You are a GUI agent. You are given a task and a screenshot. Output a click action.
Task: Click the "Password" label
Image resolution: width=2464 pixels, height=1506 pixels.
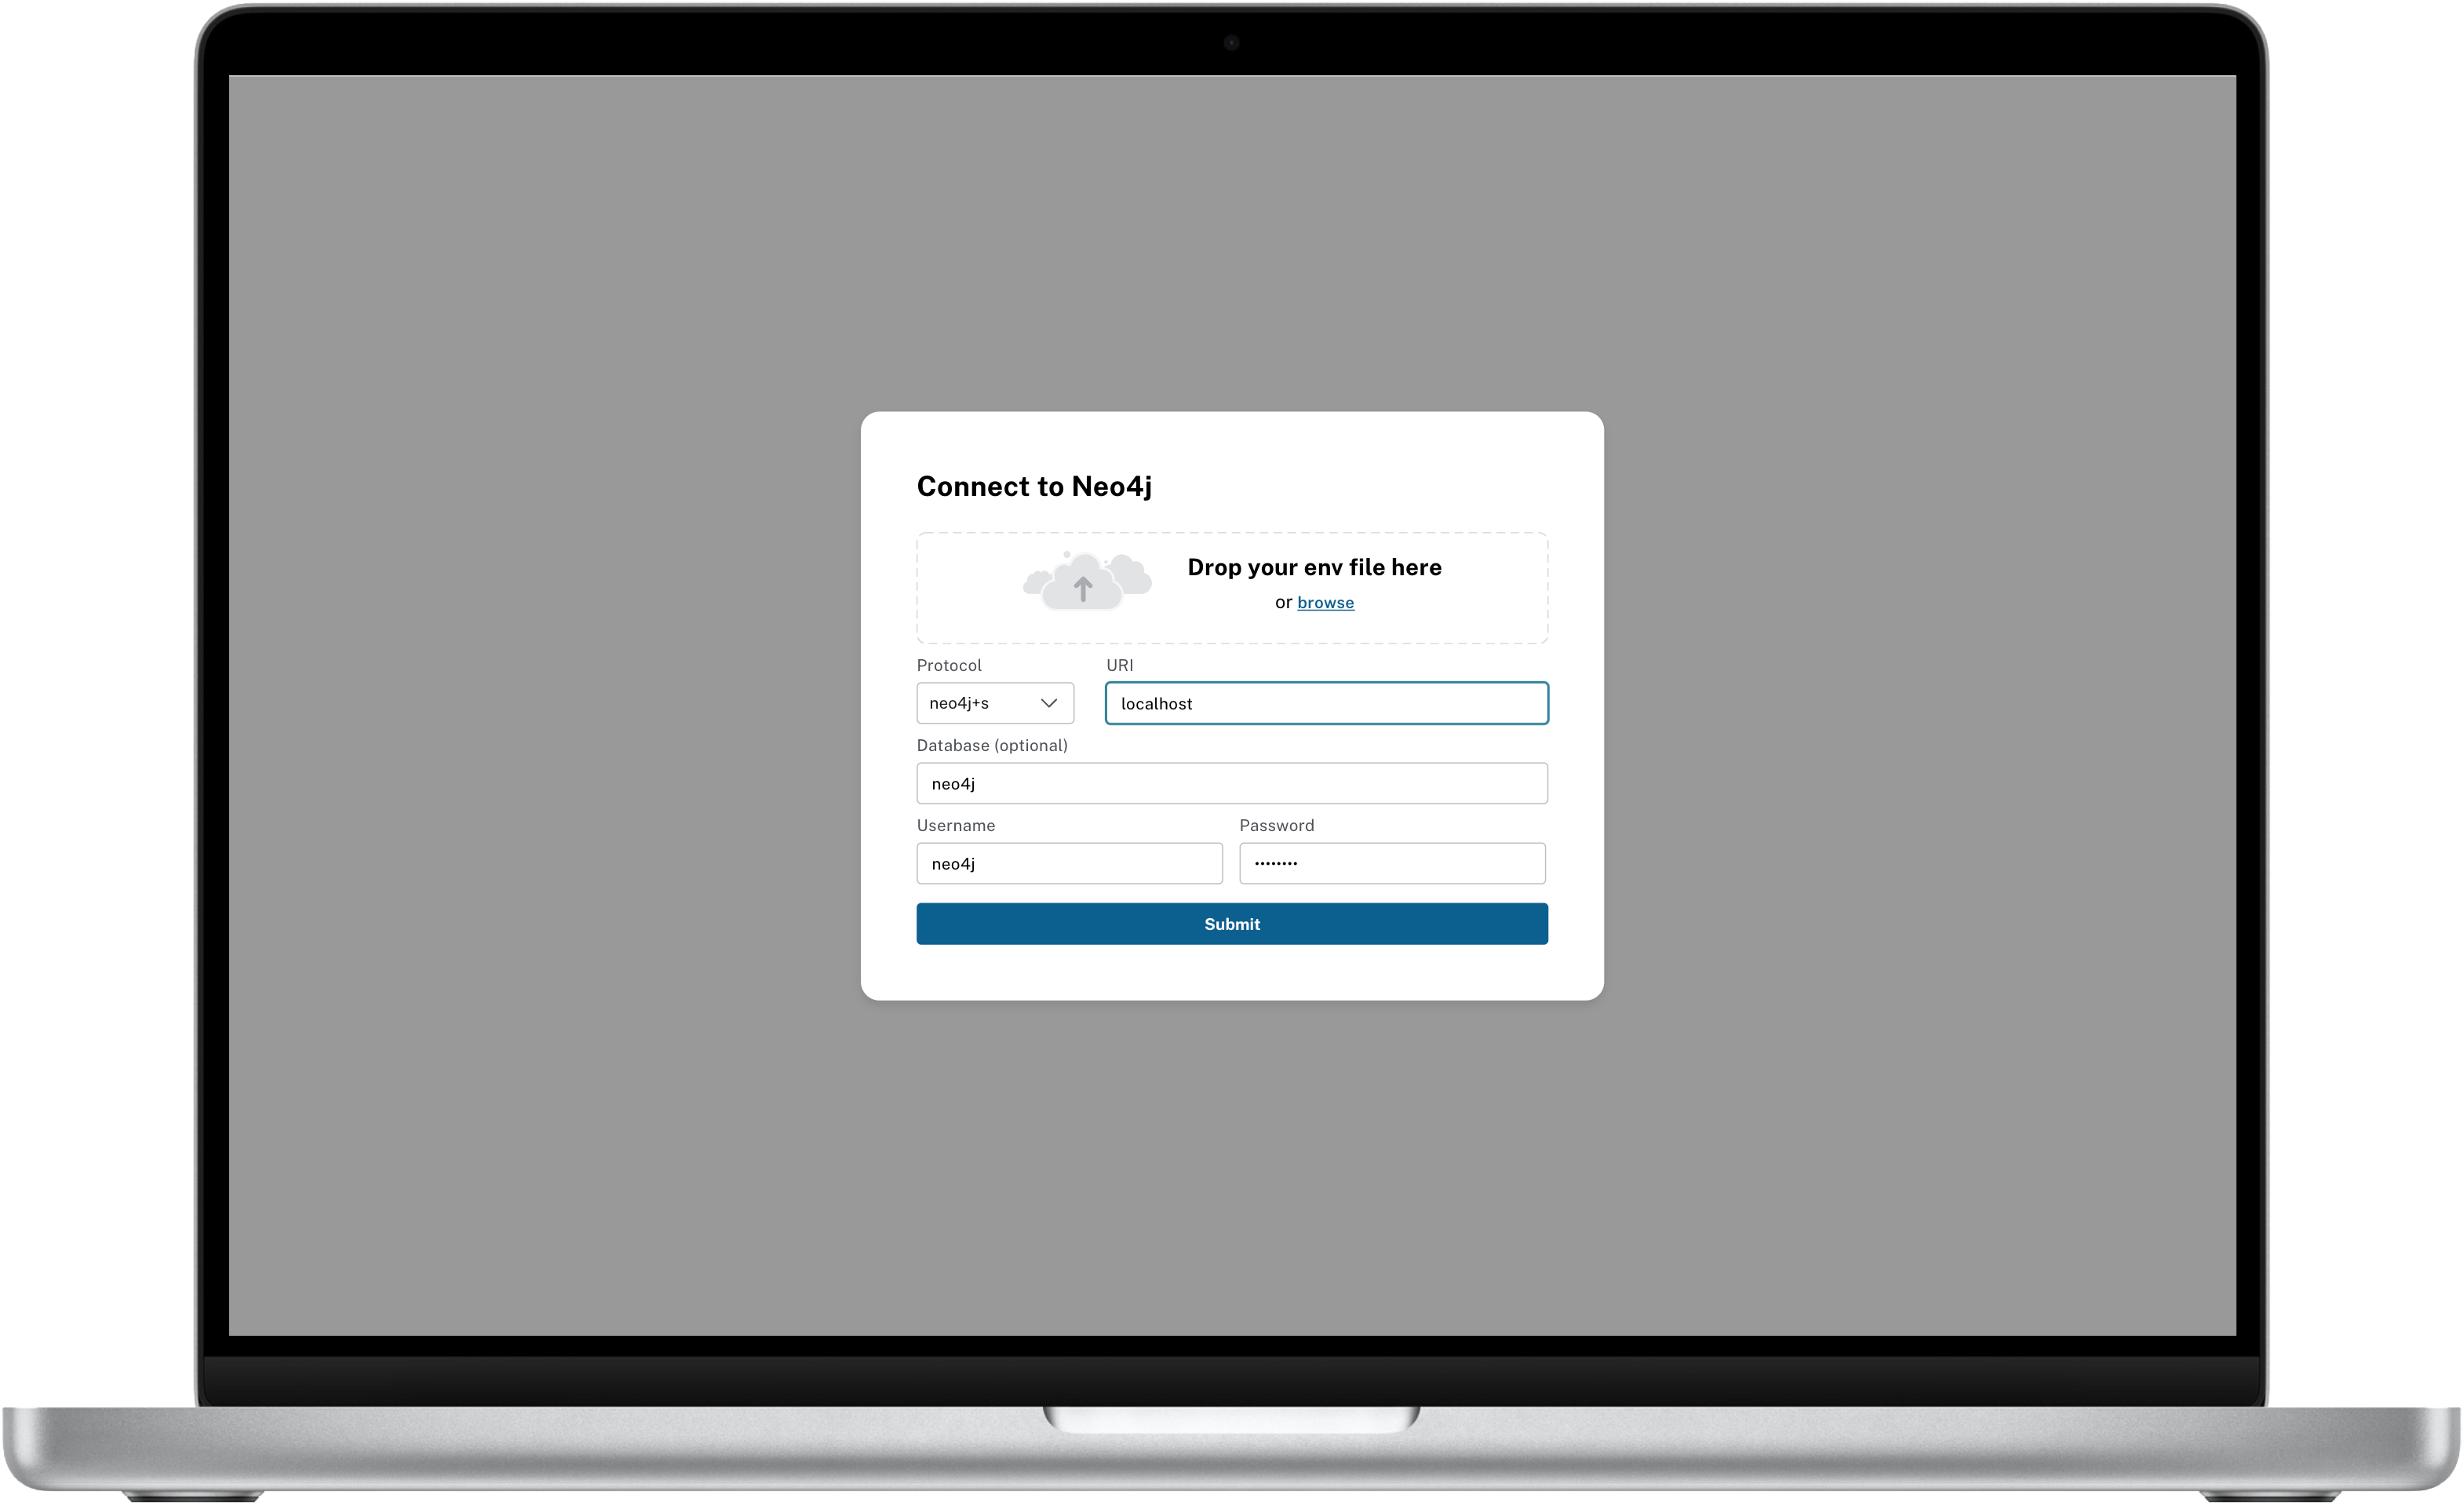pos(1277,825)
